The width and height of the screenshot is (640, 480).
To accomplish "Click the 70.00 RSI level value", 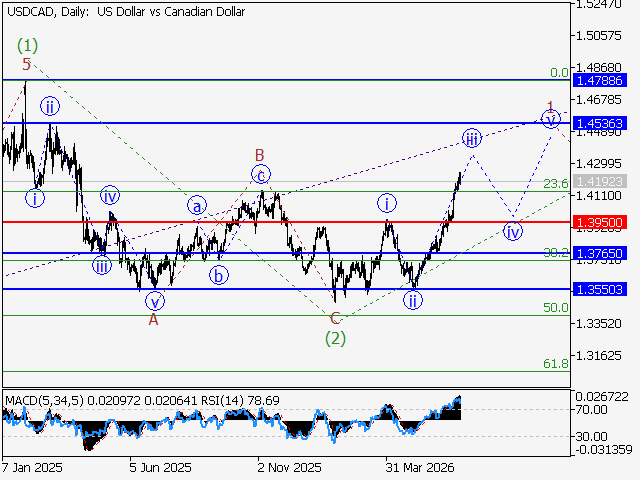I will 592,410.
